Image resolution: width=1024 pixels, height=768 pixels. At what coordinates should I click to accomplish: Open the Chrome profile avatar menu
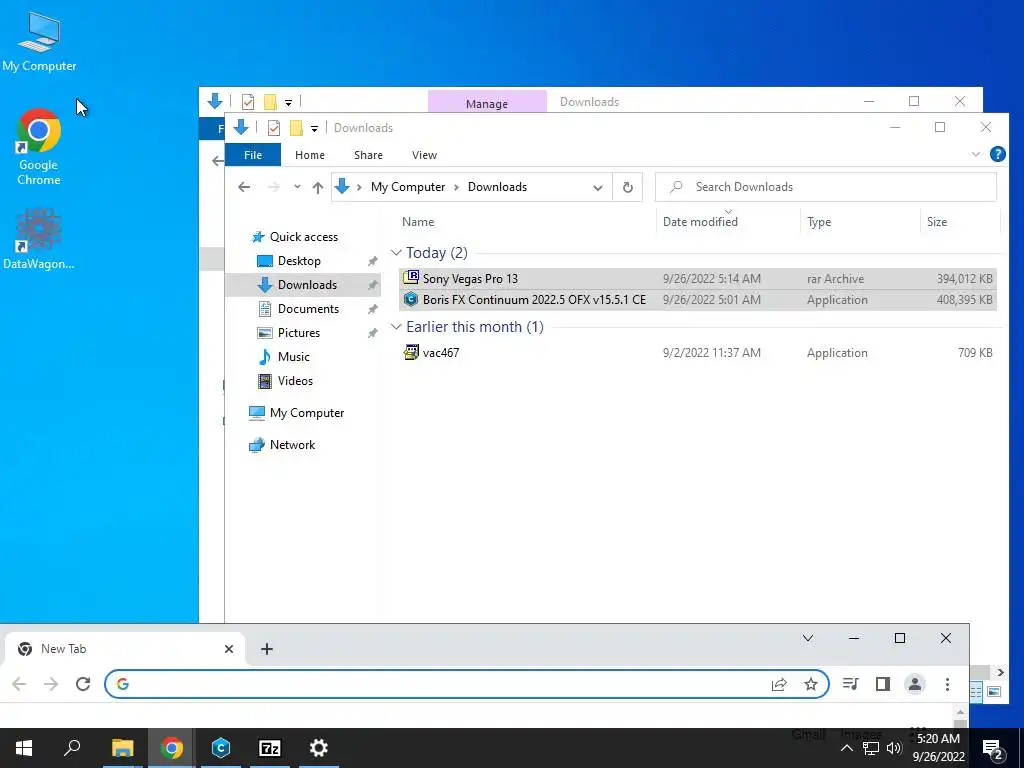click(x=915, y=684)
